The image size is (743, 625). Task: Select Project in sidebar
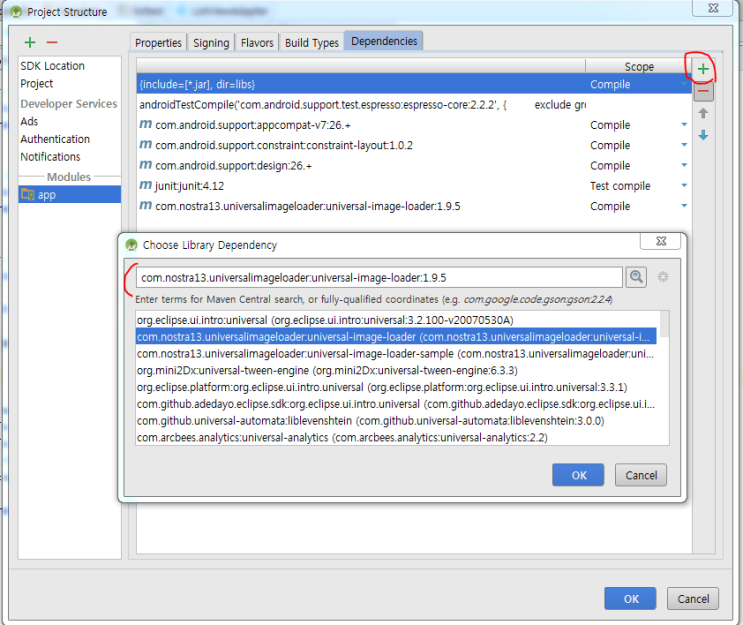(x=36, y=83)
